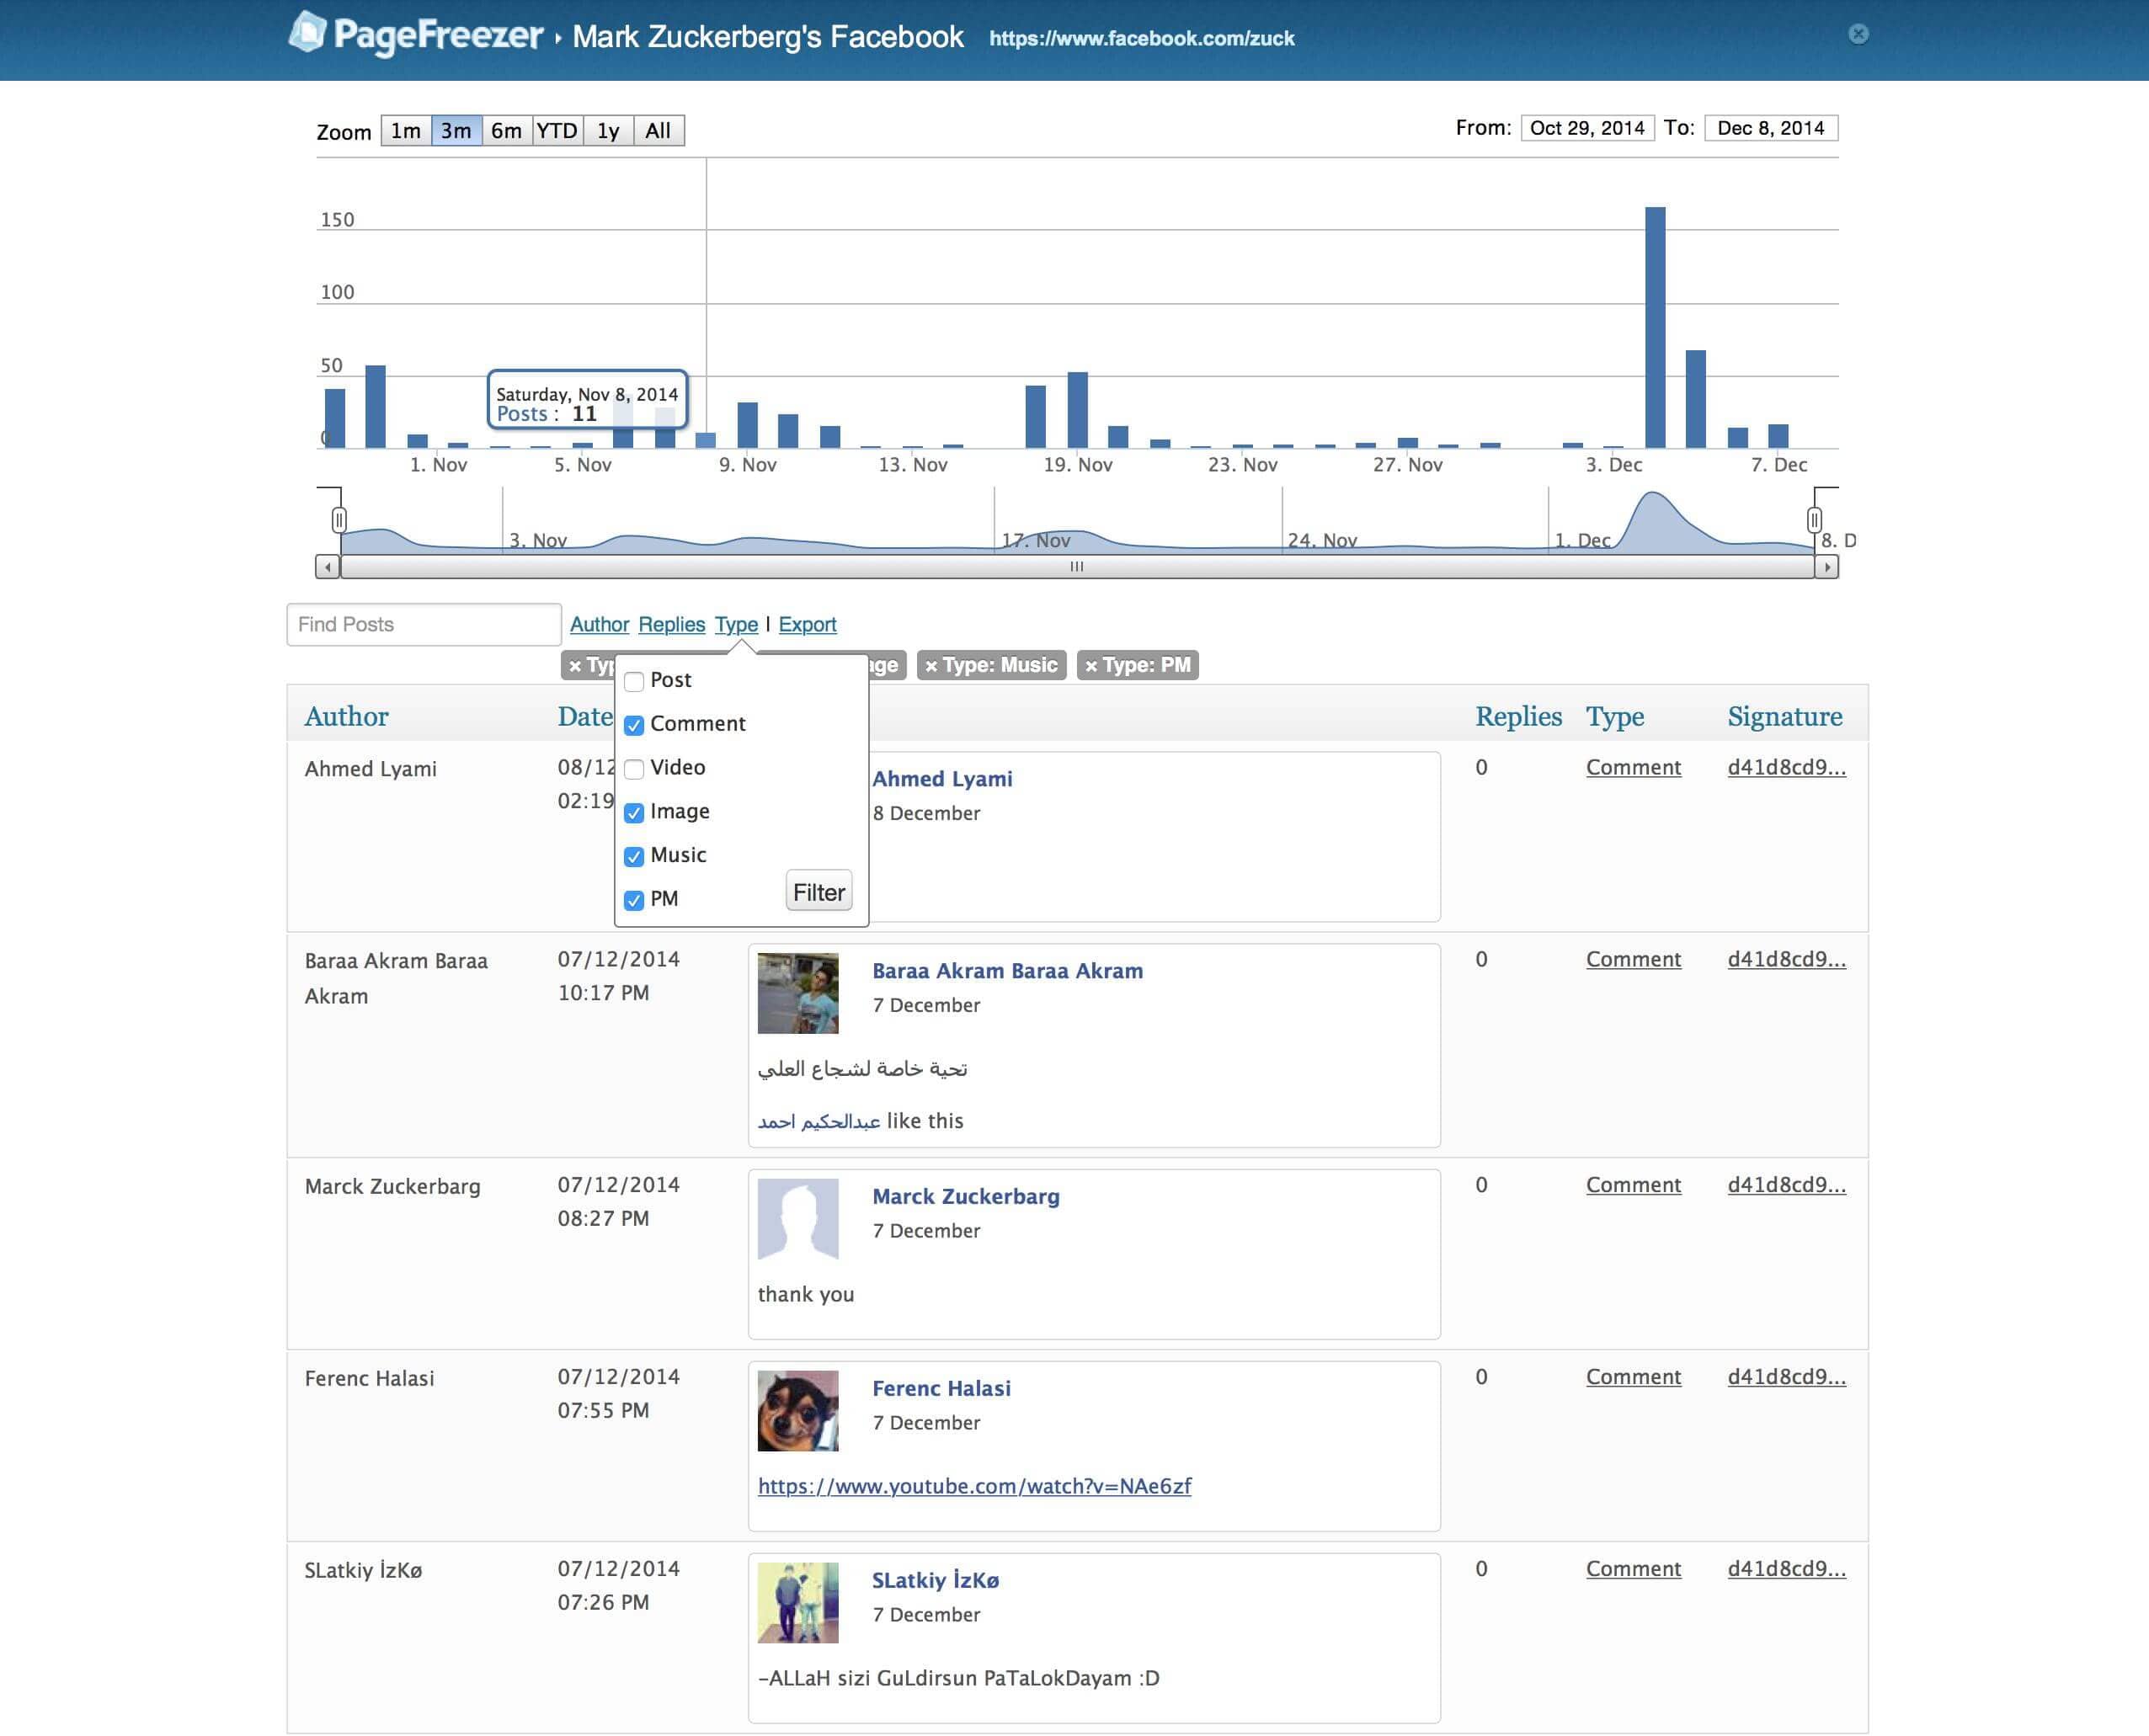Click the To date field Dec 8, 2014

click(x=1770, y=128)
